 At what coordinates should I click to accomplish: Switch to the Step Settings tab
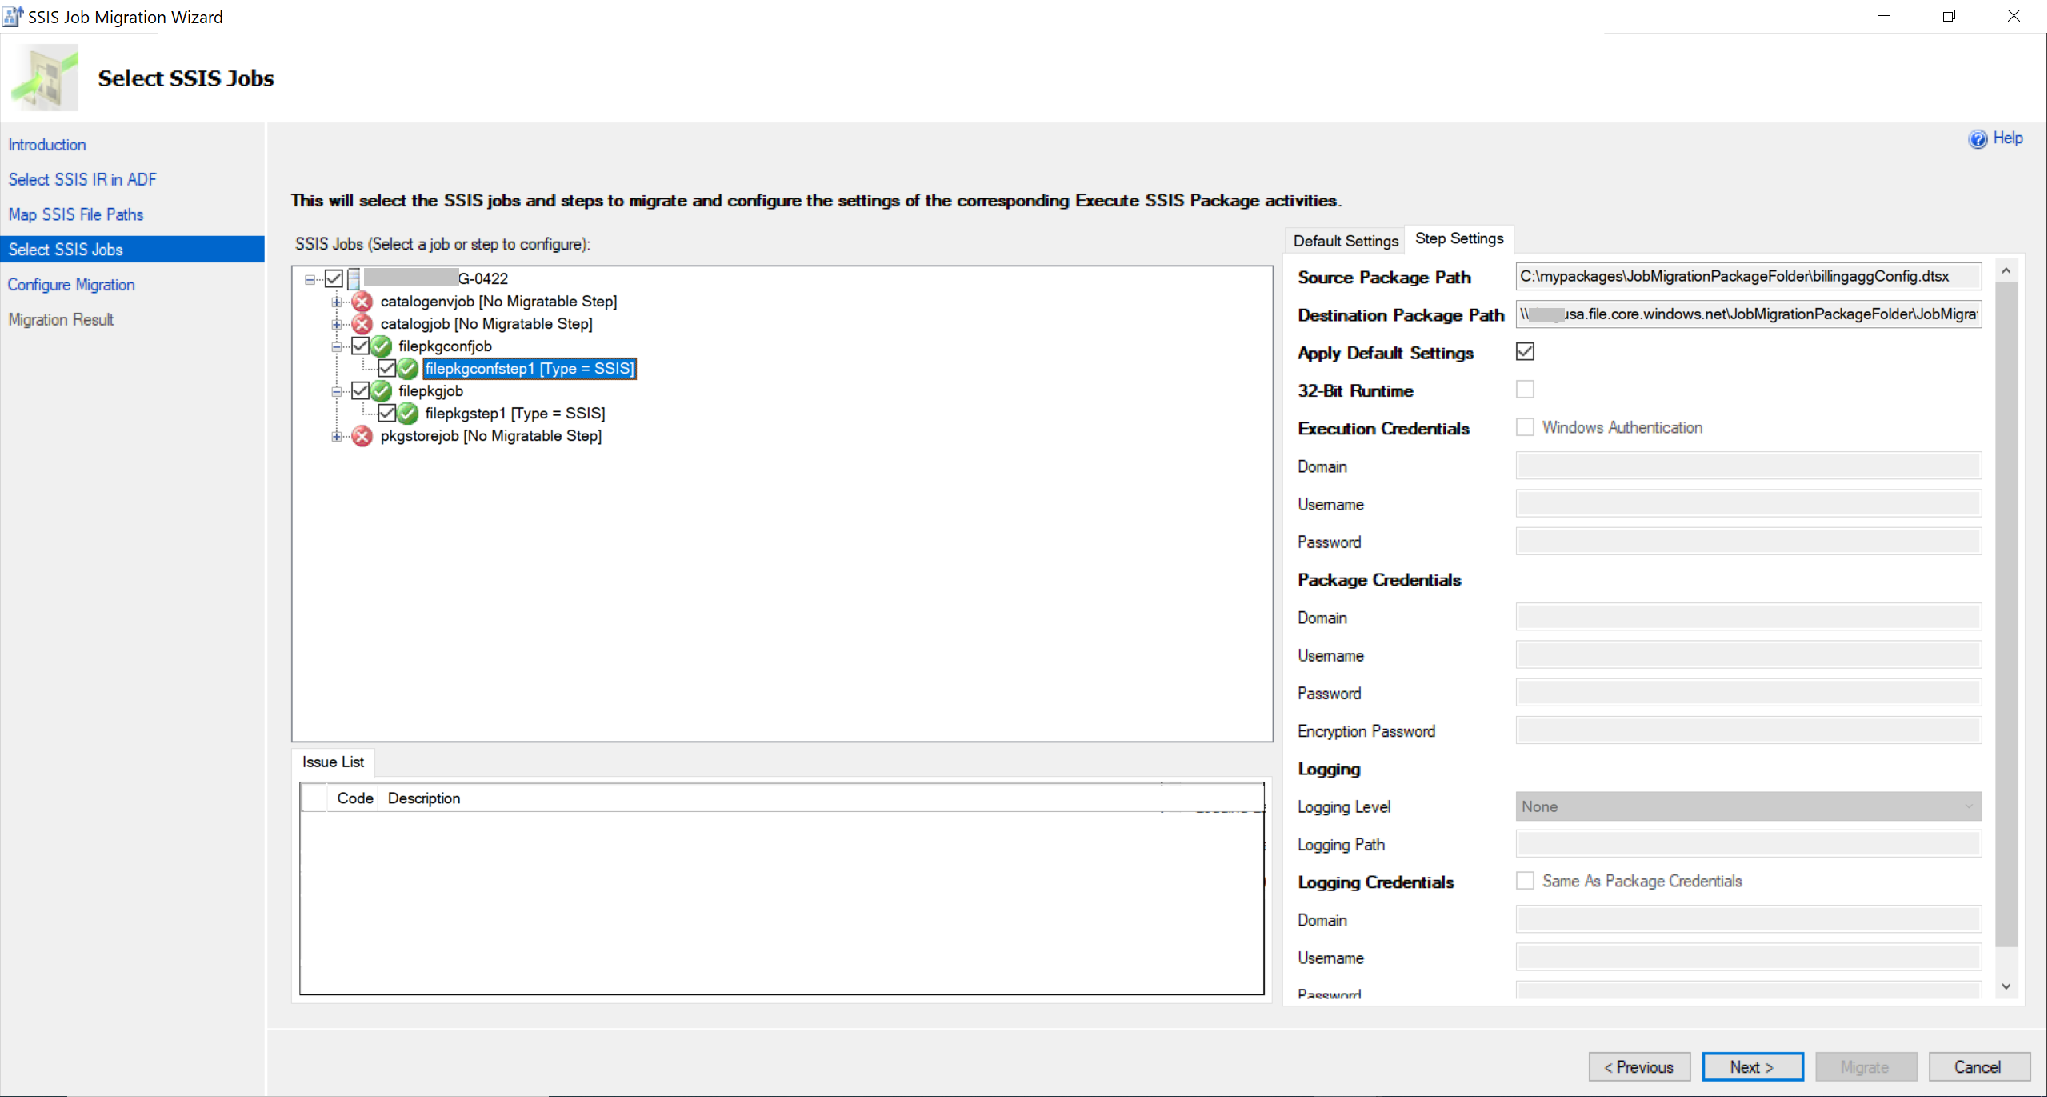pos(1459,240)
